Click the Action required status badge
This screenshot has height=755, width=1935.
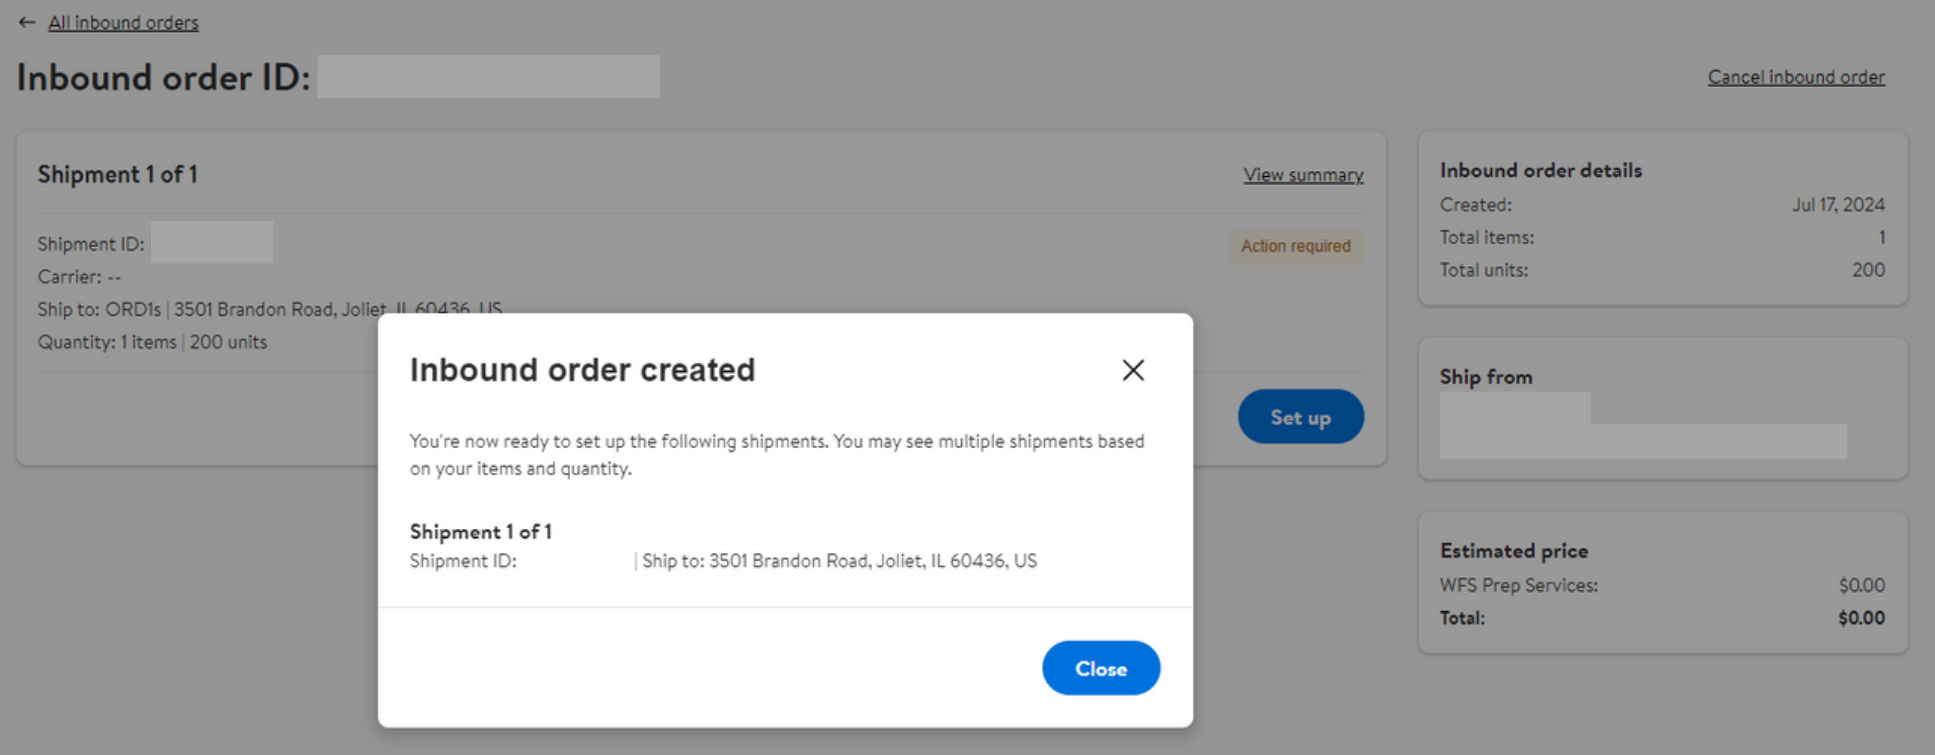1296,246
